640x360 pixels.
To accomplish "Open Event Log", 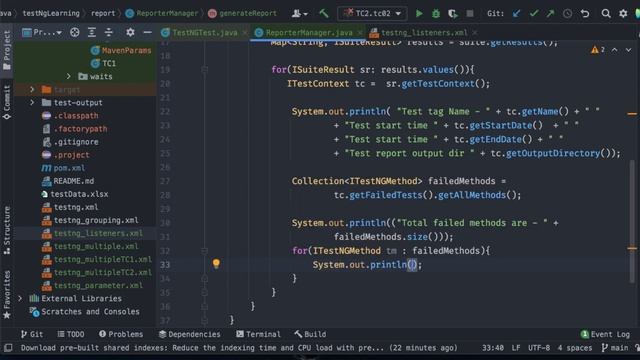I will point(605,334).
